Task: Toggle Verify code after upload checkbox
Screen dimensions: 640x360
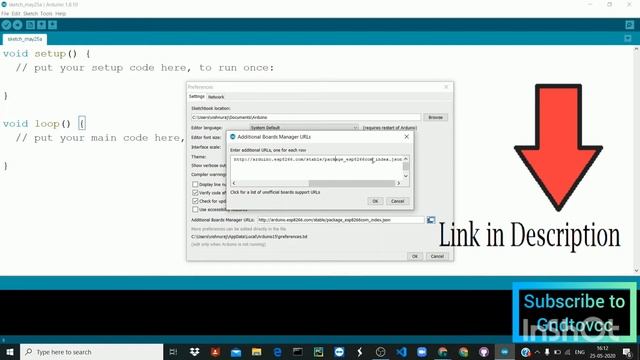Action: (195, 193)
